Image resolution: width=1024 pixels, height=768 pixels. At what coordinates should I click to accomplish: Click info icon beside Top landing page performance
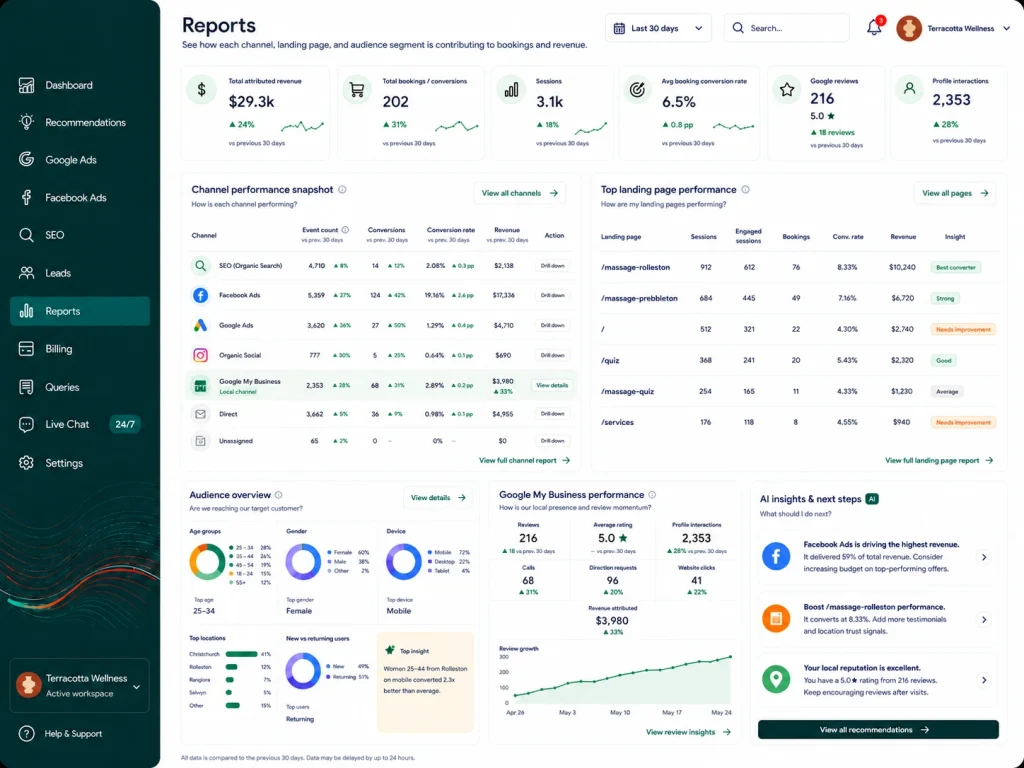(745, 189)
